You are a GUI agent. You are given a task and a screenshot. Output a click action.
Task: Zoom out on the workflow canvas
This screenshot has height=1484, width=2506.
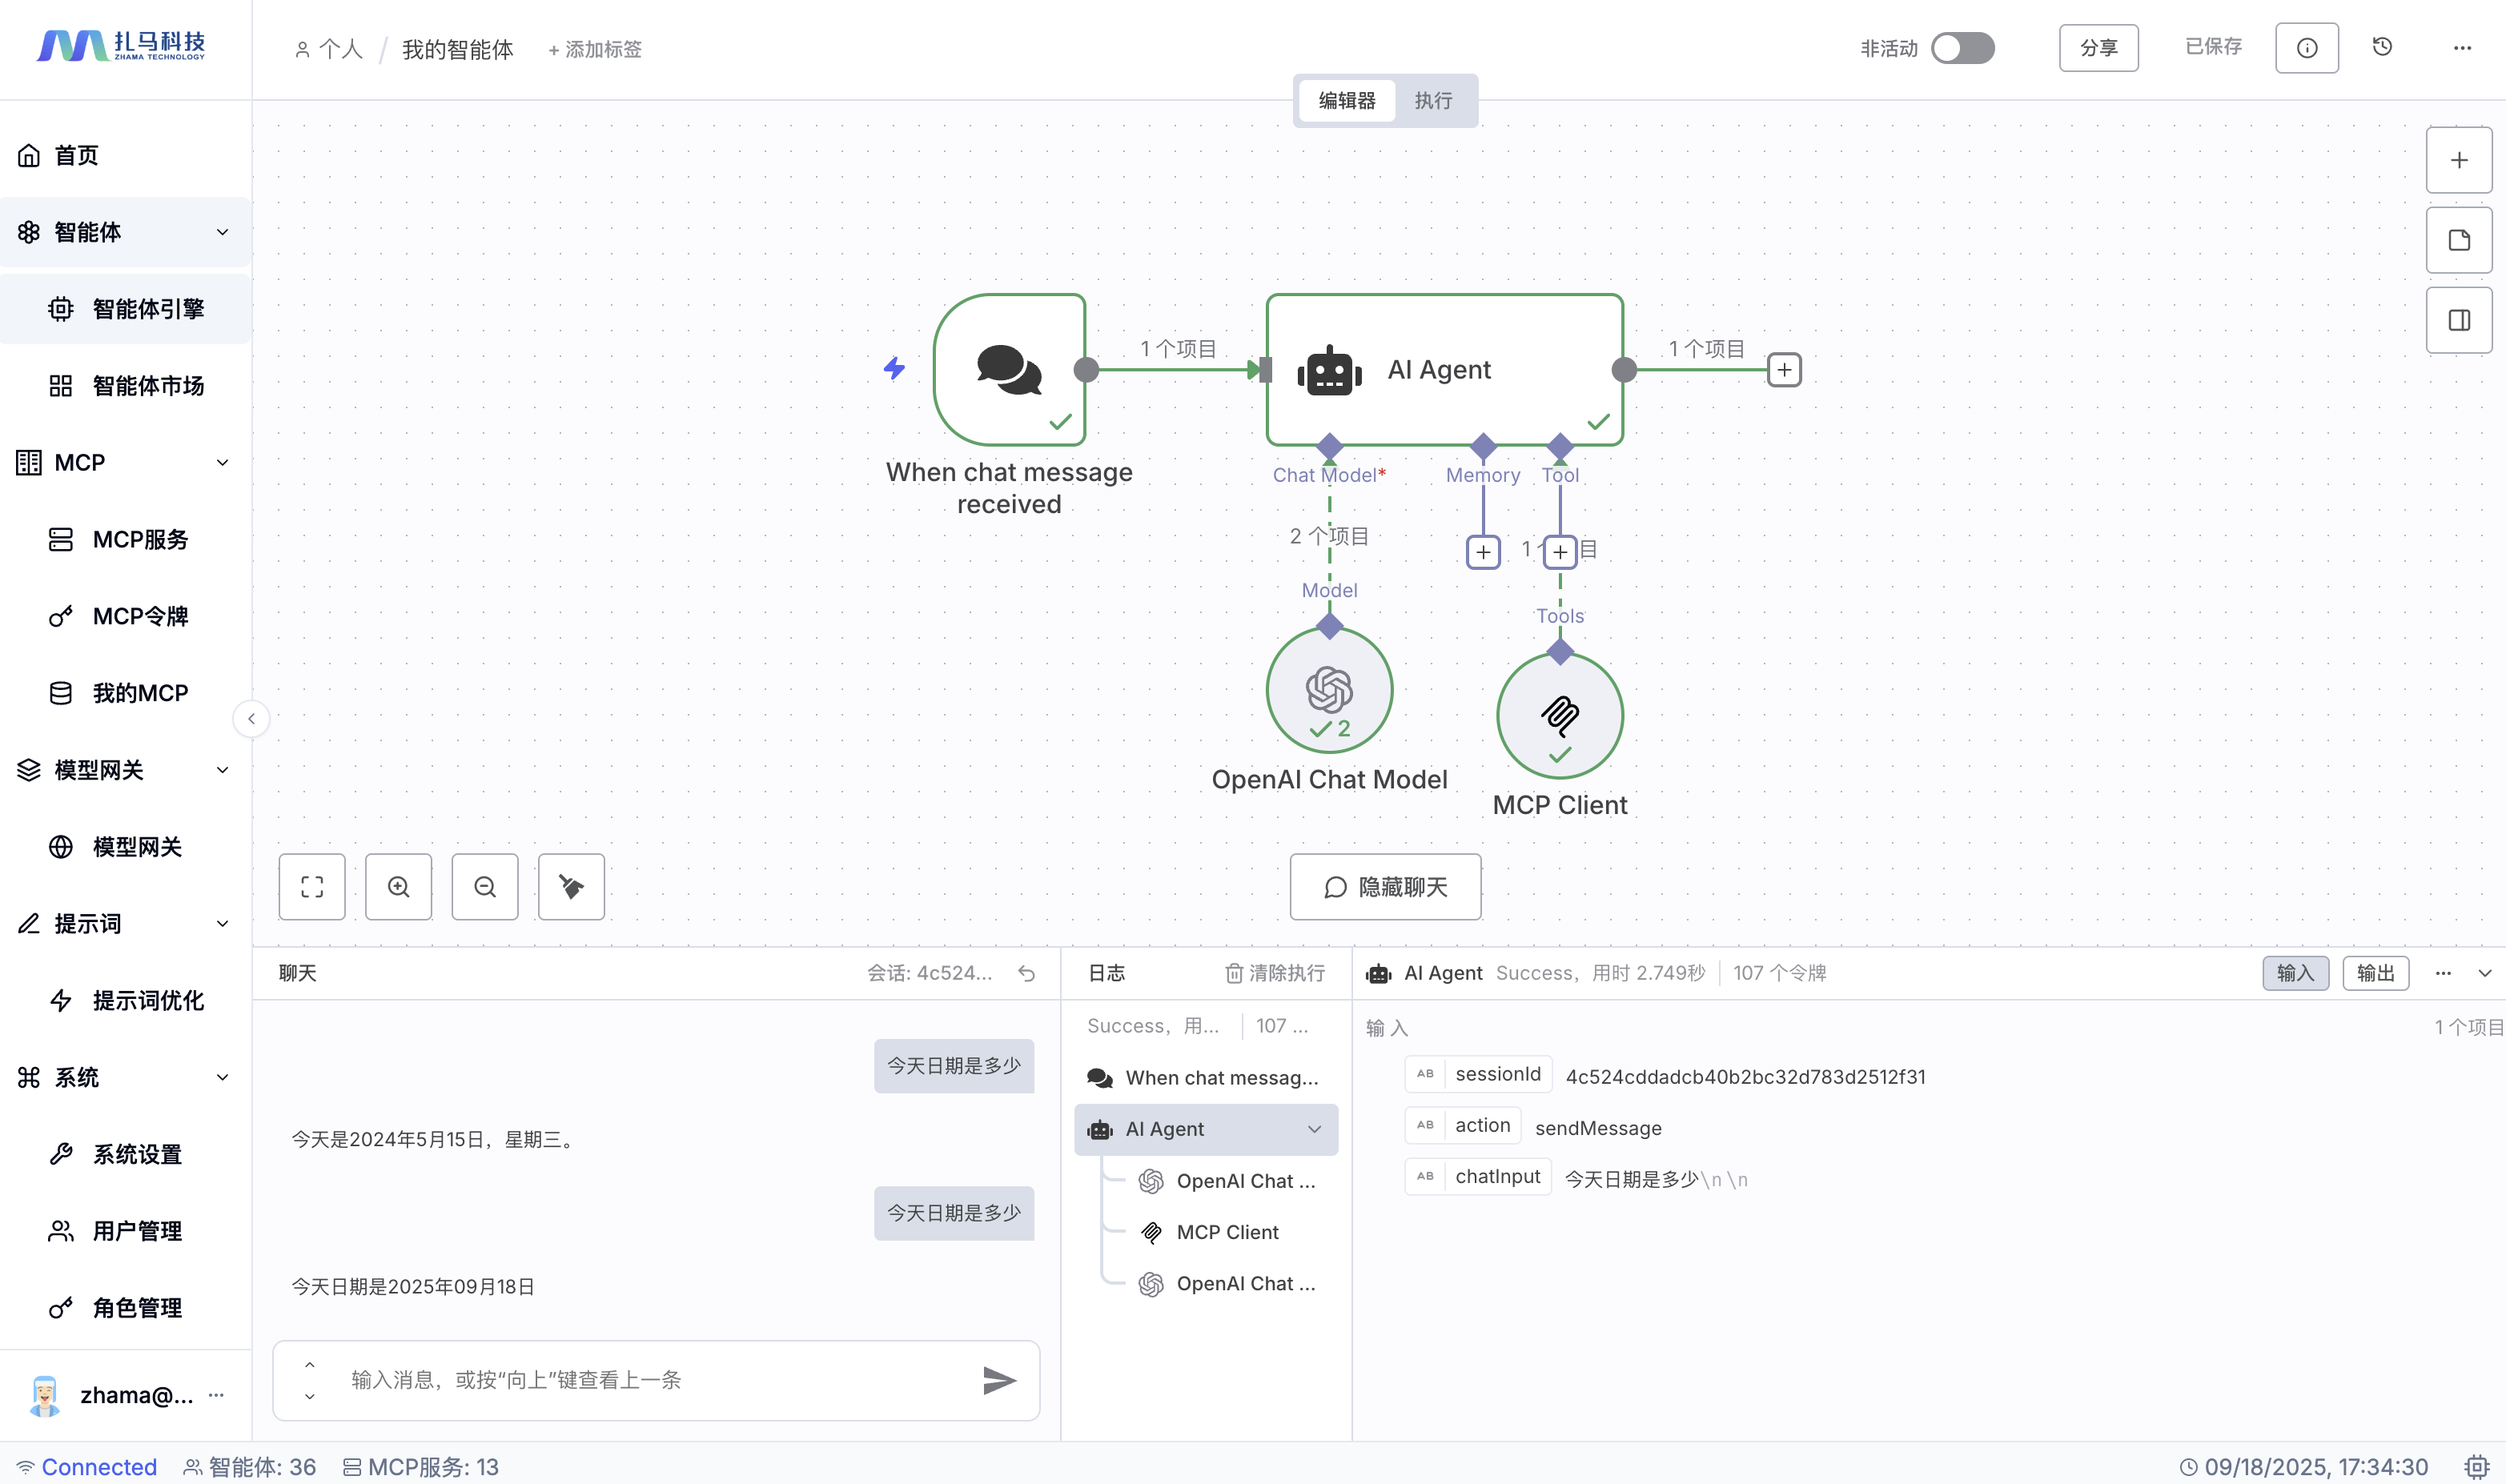(x=484, y=887)
